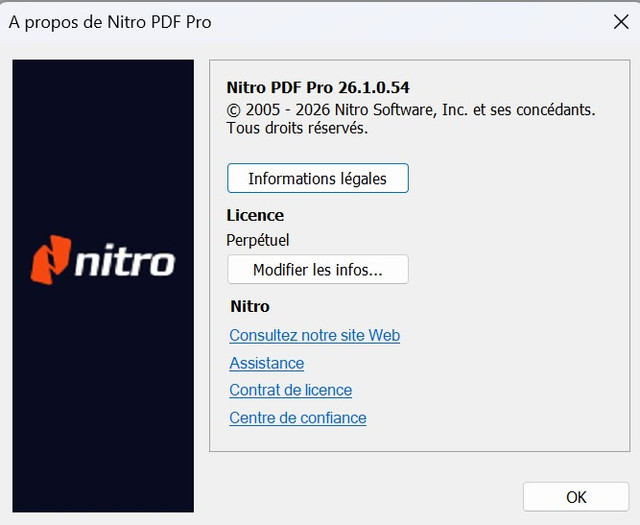Select the version text Nitro PDF Pro 26.1.0.54
640x525 pixels.
coord(318,88)
